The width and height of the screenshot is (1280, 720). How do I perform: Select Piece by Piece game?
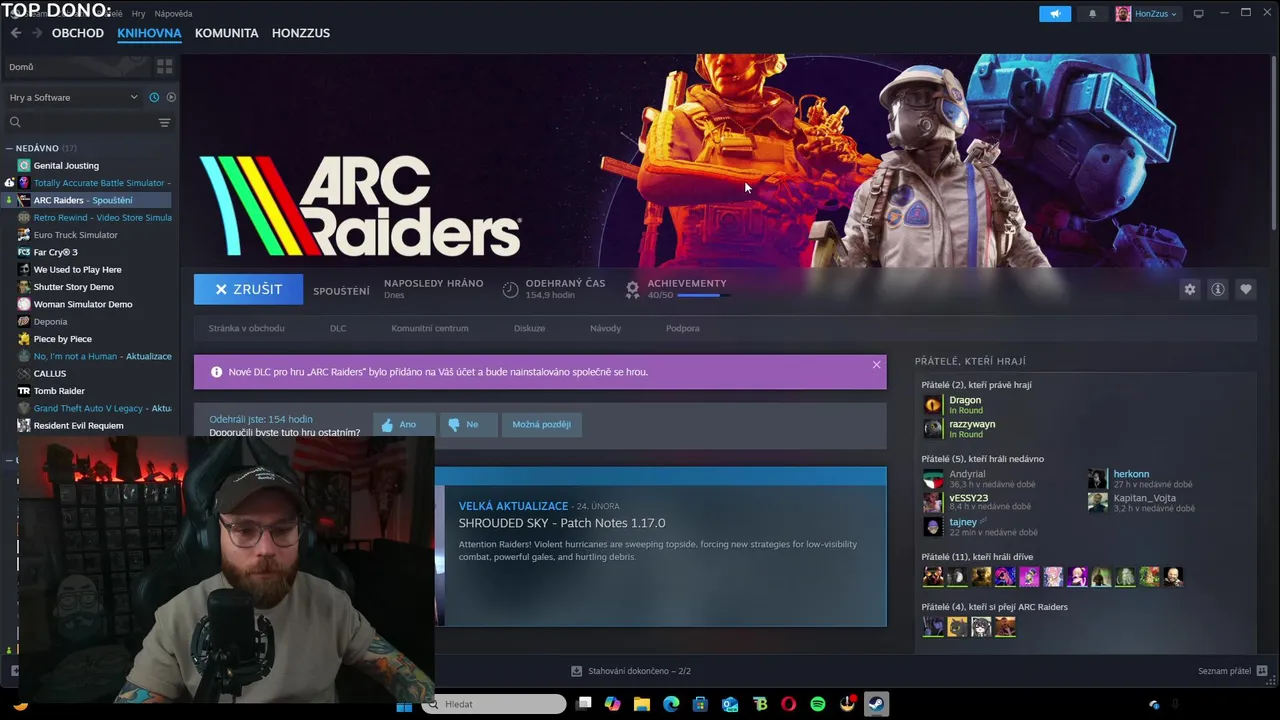coord(62,339)
